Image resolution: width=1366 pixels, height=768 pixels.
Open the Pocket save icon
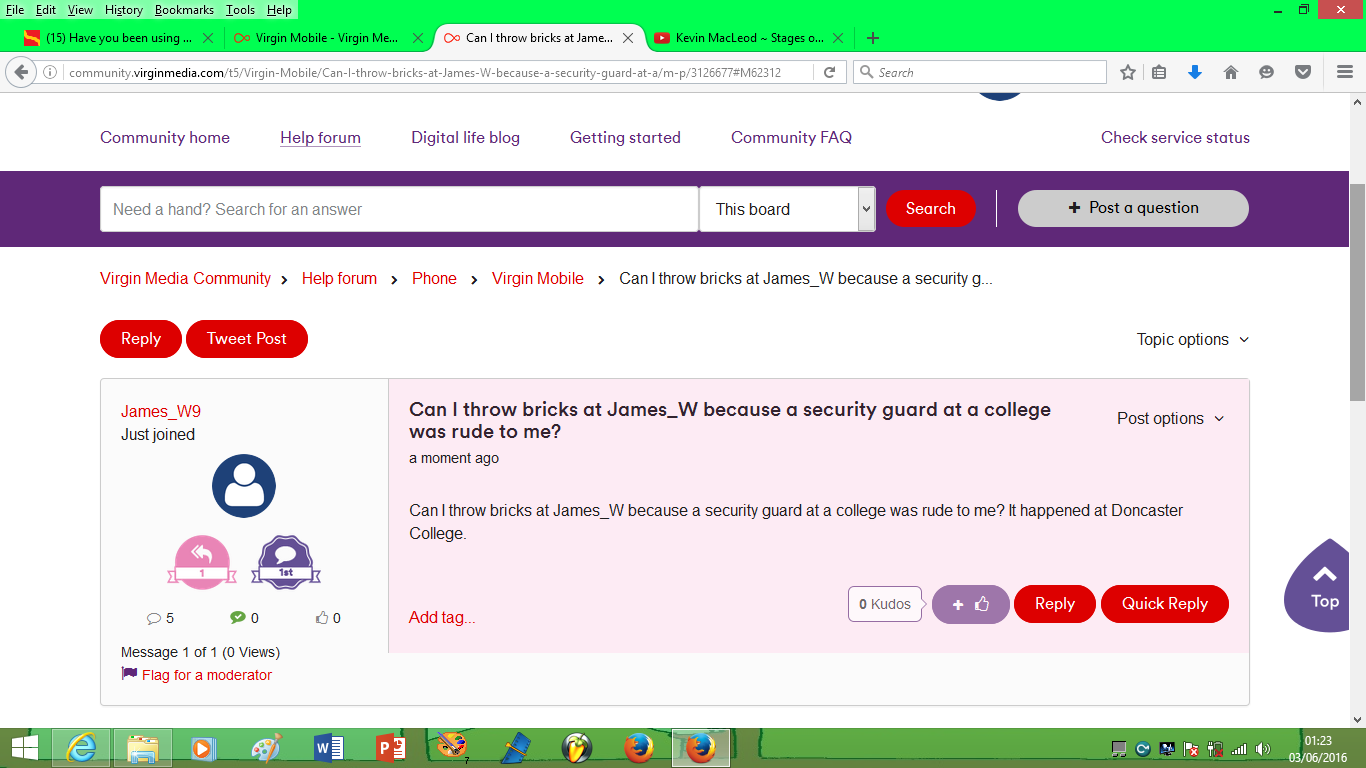point(1302,72)
